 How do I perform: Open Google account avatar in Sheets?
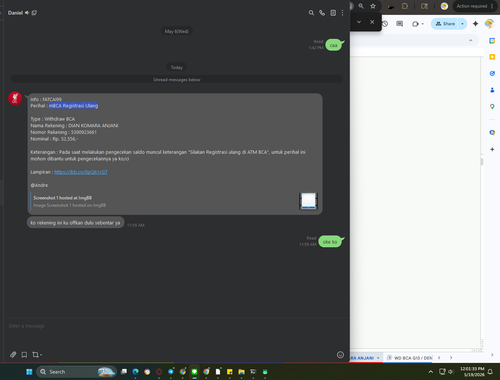click(x=489, y=24)
